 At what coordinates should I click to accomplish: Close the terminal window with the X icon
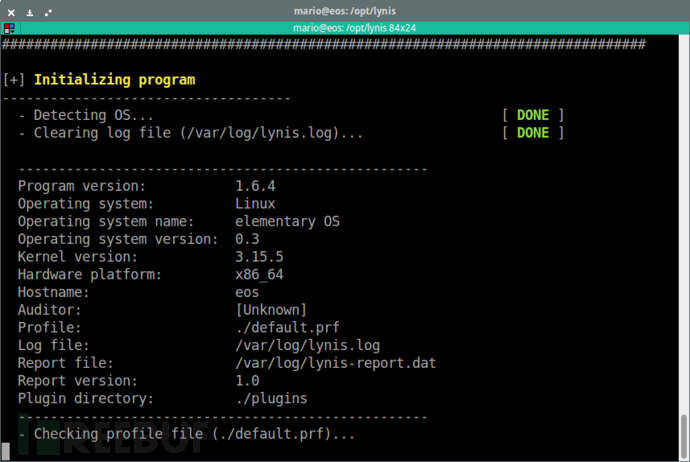pyautogui.click(x=11, y=13)
